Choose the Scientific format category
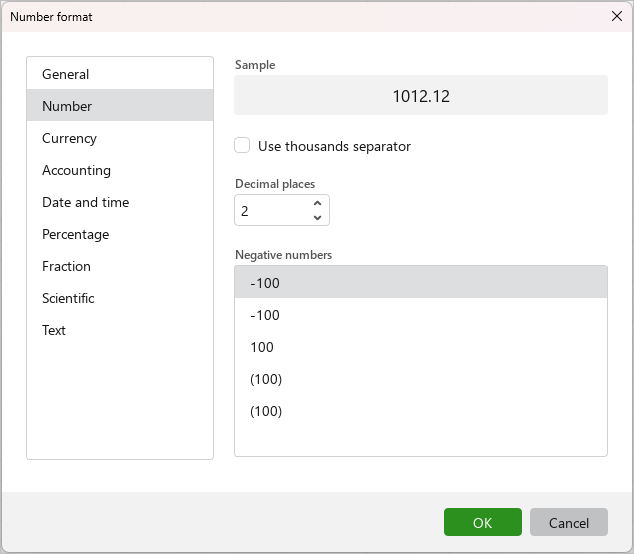The height and width of the screenshot is (554, 634). point(120,298)
